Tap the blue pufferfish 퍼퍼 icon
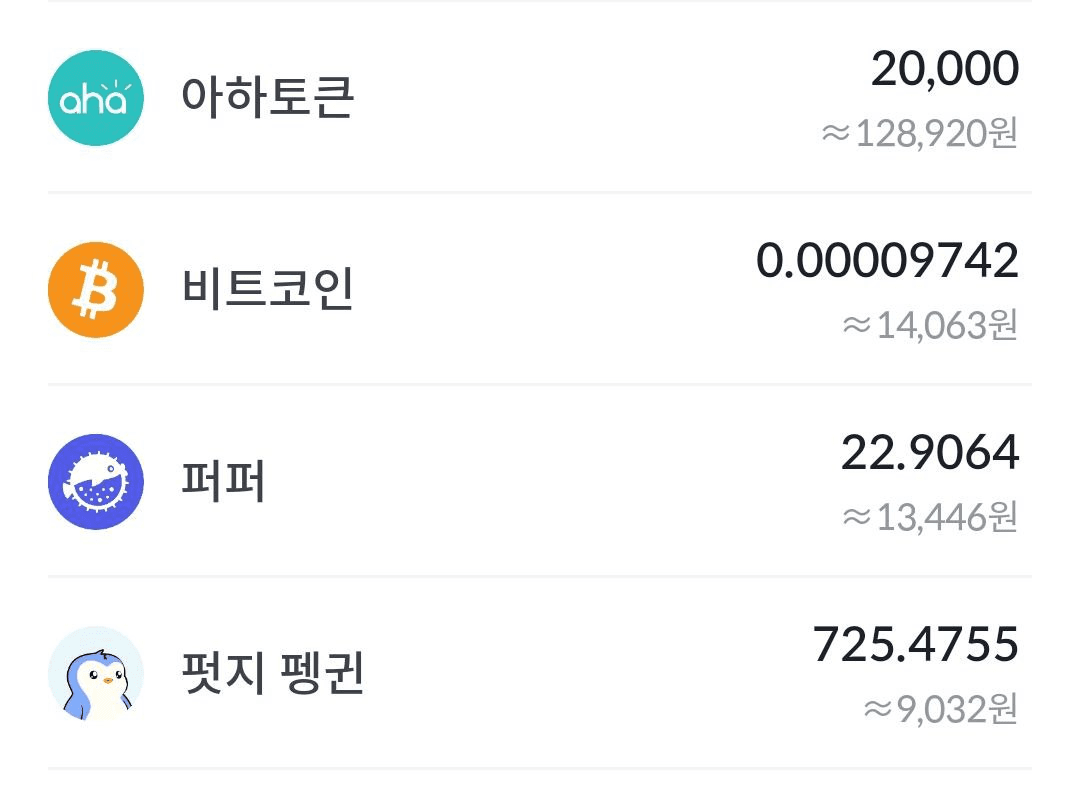This screenshot has width=1080, height=800. 96,482
